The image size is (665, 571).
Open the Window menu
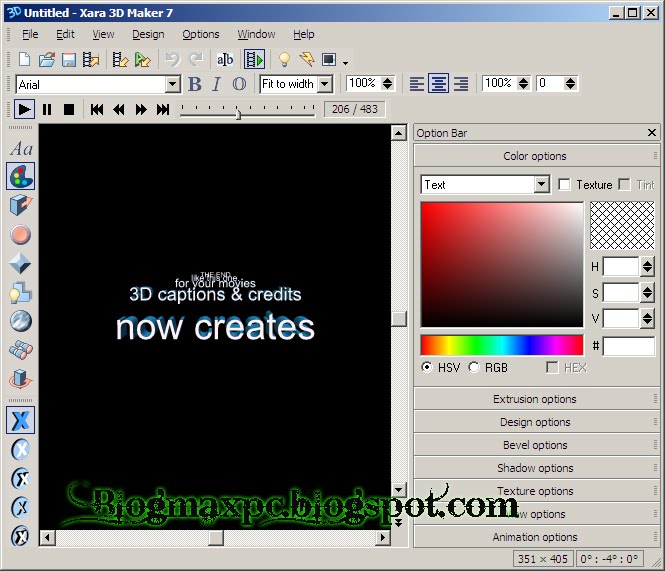tap(256, 34)
